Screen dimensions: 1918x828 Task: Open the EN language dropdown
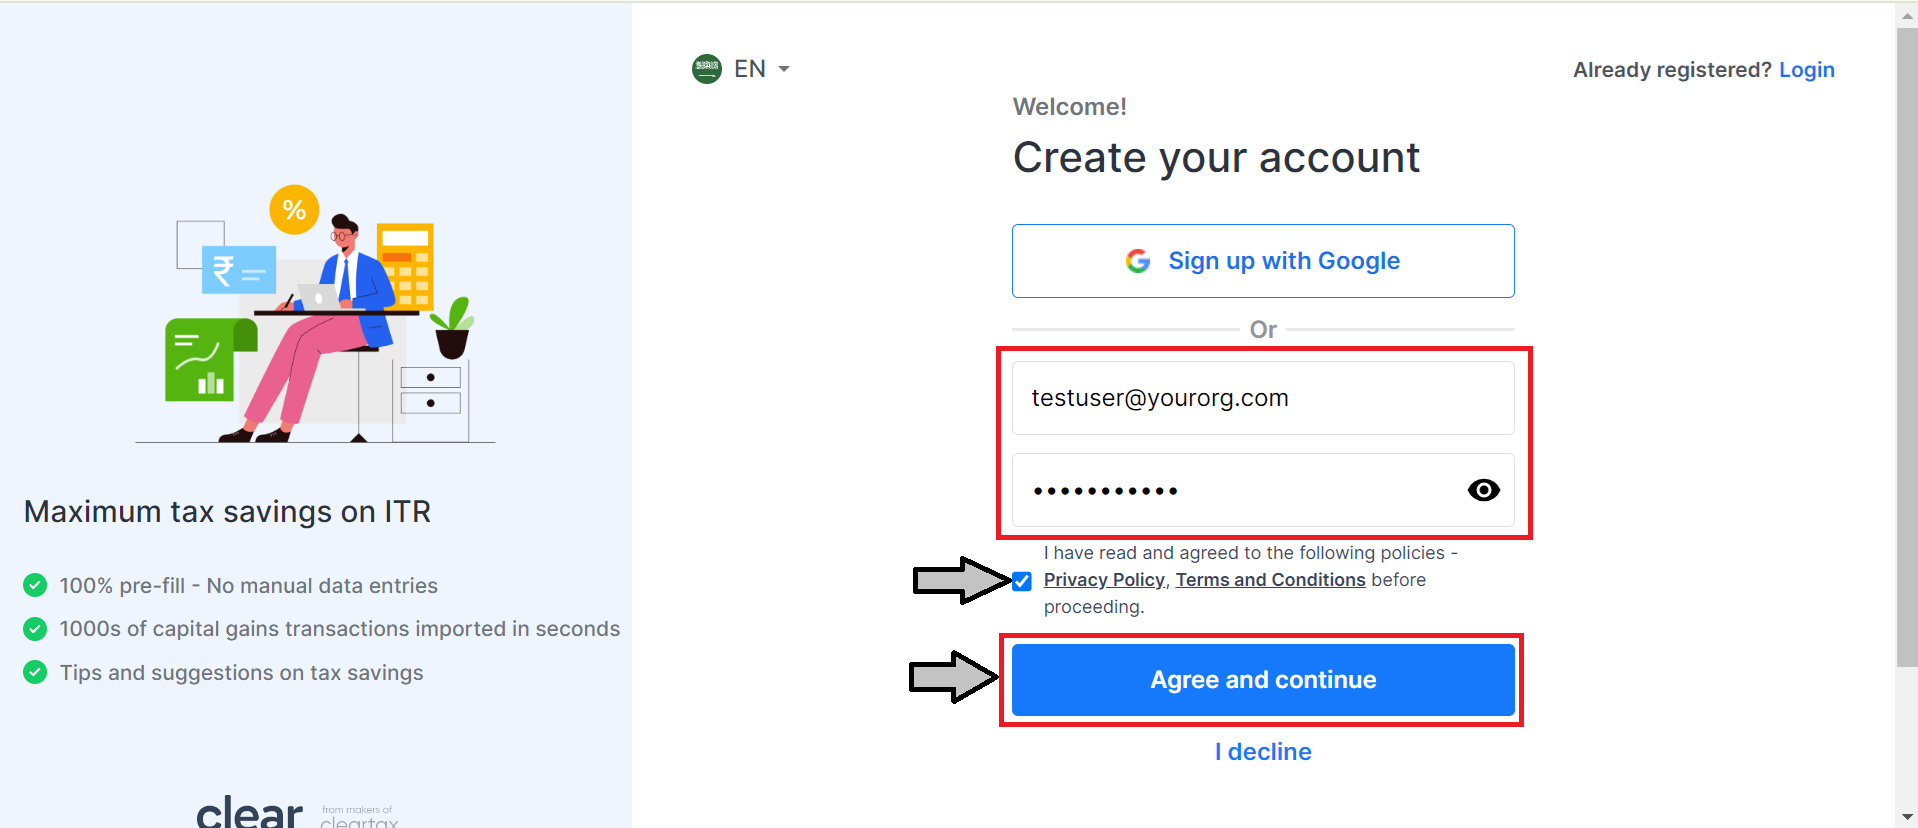[x=762, y=69]
